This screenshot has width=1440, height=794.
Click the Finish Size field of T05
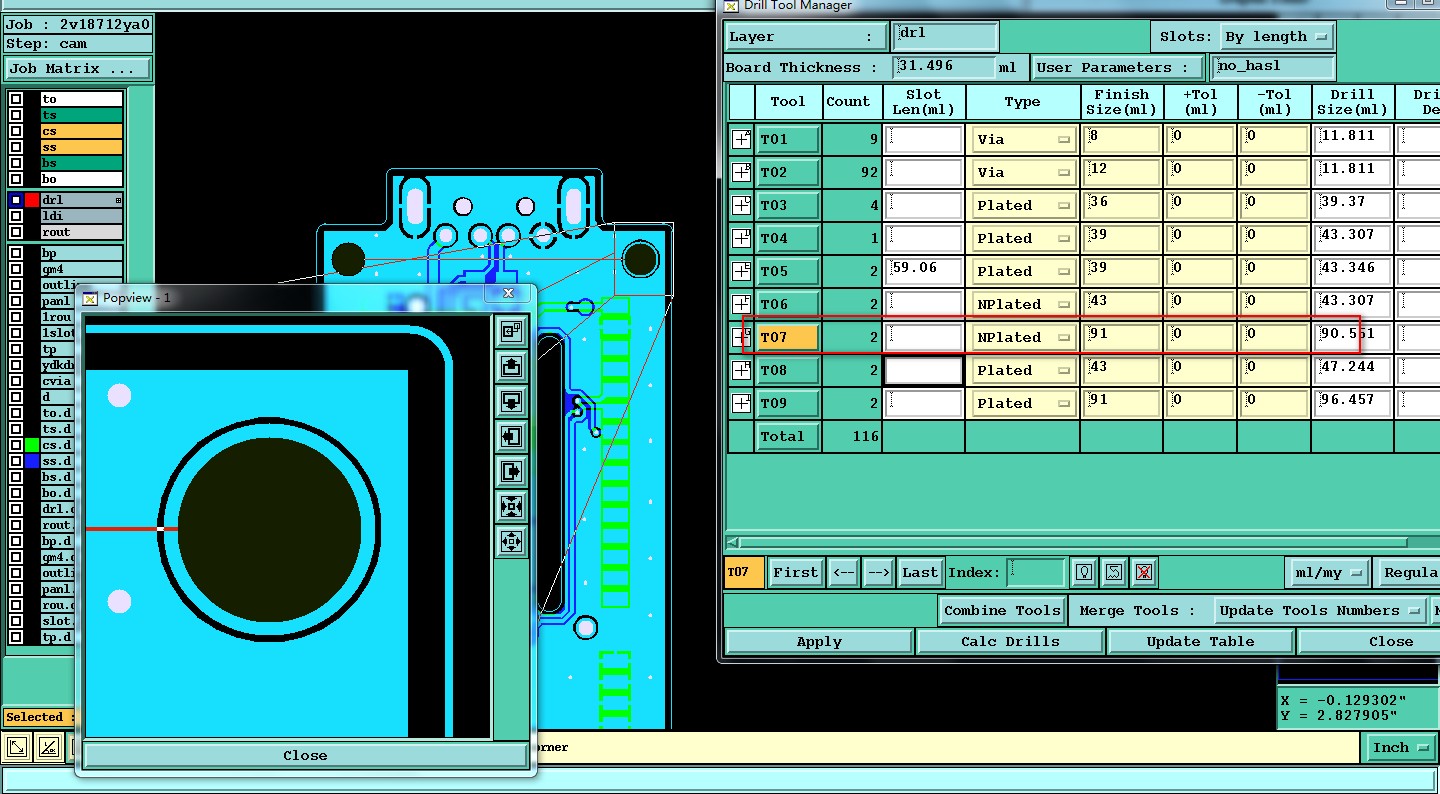[1122, 271]
